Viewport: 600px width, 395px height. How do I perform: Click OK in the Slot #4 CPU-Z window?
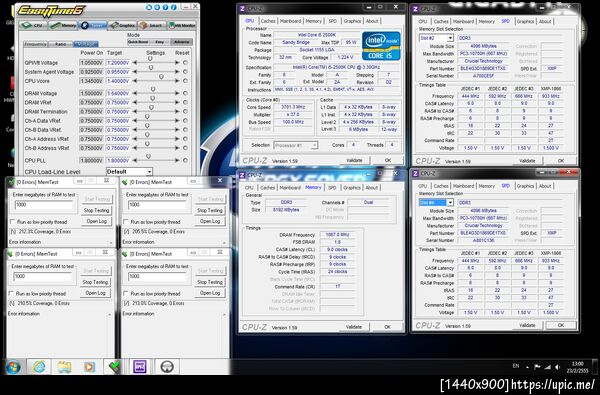point(561,325)
